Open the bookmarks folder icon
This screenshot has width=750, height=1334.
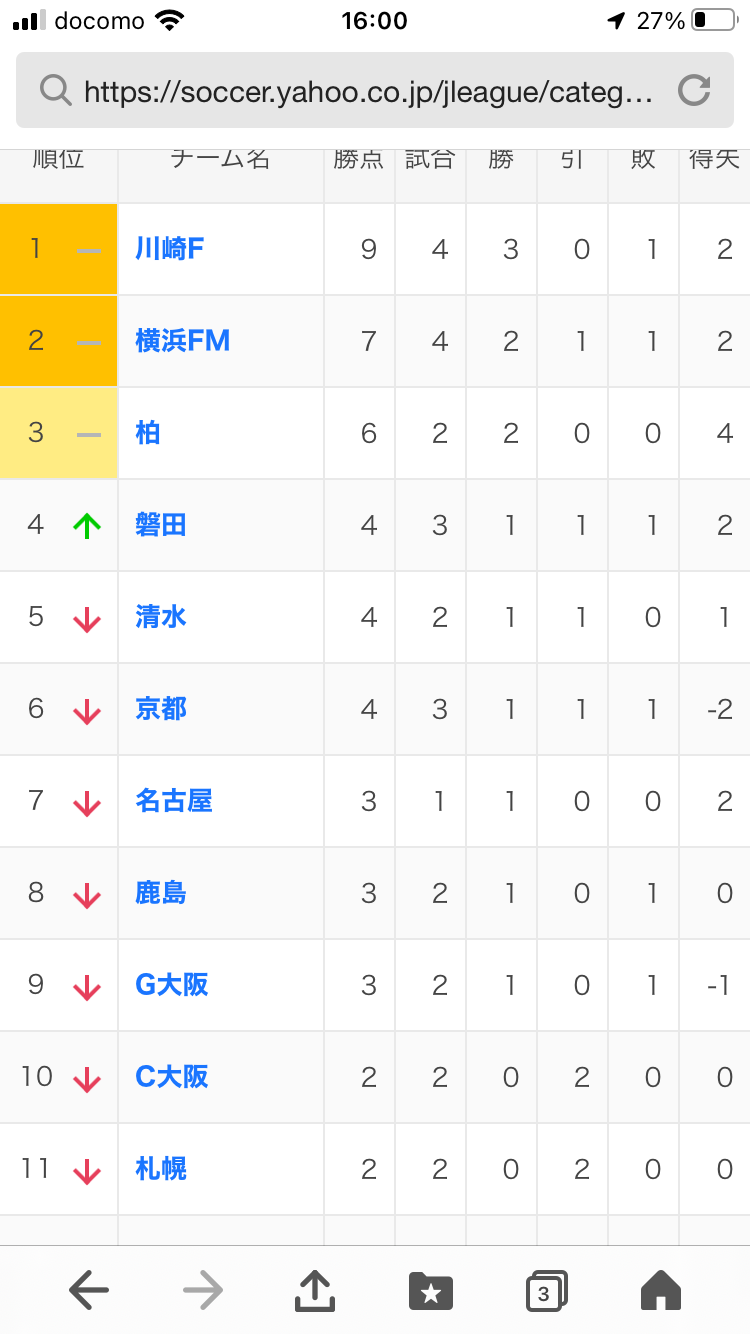click(x=431, y=1292)
